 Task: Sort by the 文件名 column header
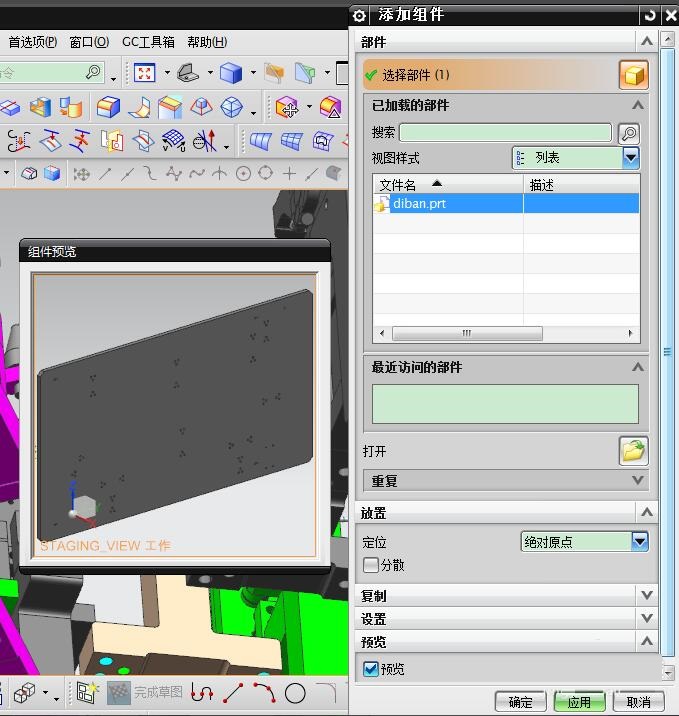pyautogui.click(x=447, y=184)
